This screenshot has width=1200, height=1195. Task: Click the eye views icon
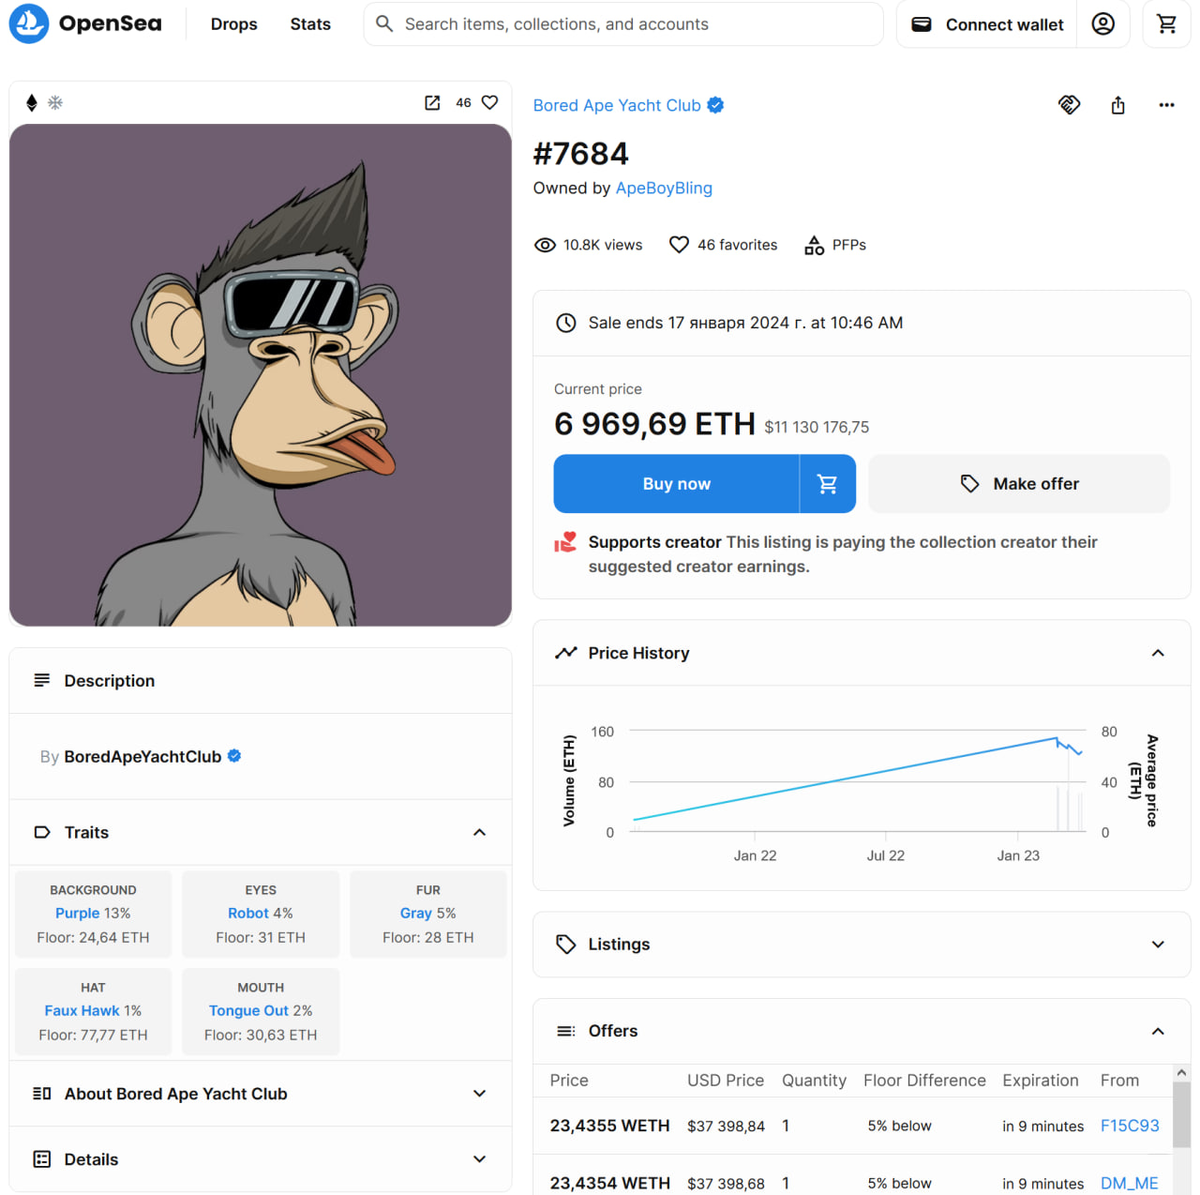tap(545, 245)
